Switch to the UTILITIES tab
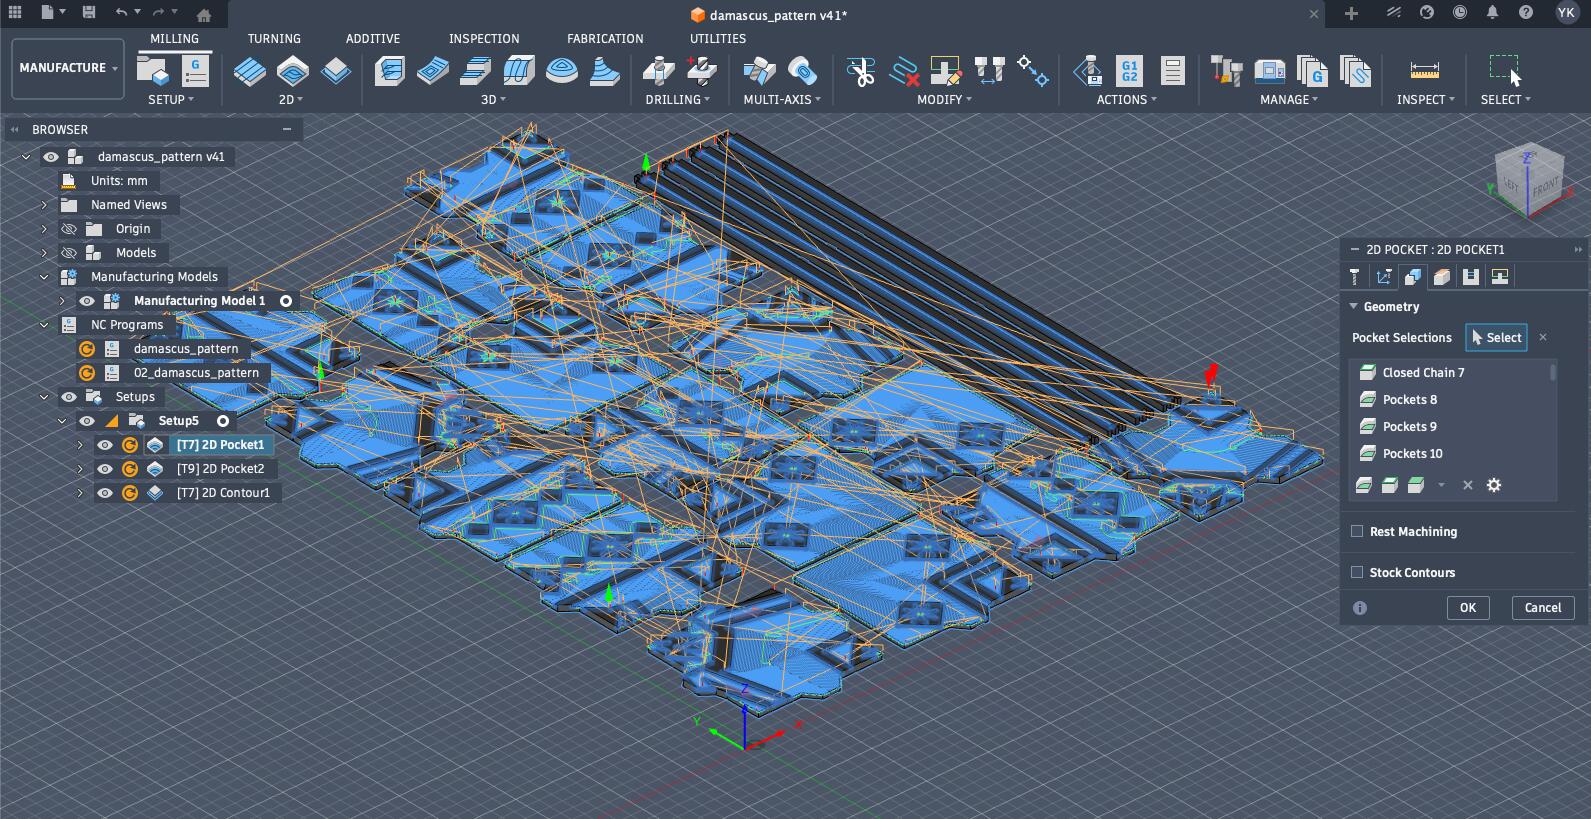 coord(718,38)
